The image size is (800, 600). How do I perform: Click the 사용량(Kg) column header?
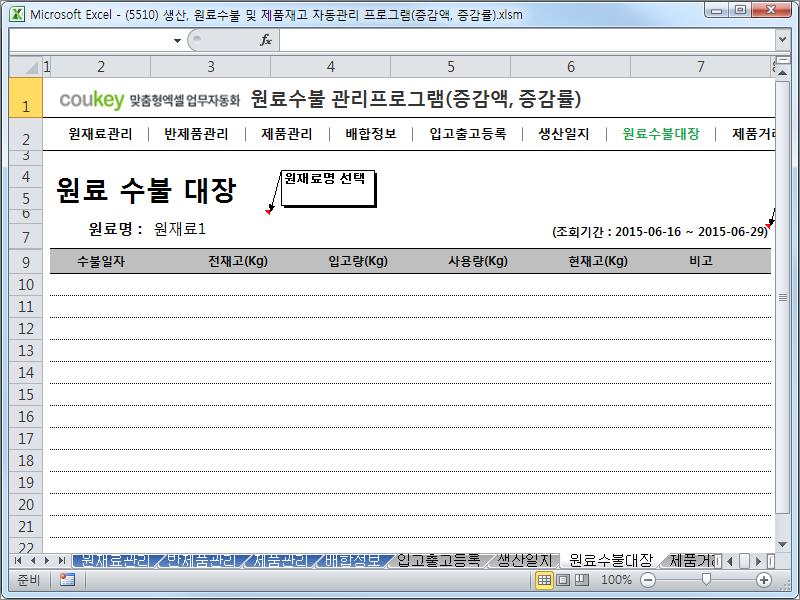(x=478, y=261)
